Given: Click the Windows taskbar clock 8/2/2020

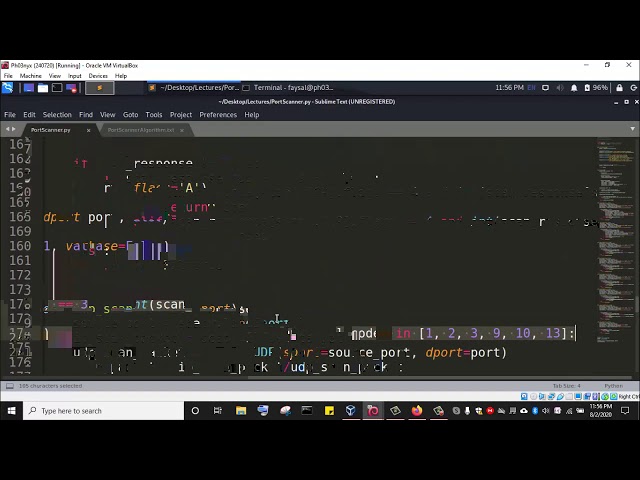Looking at the screenshot, I should point(600,411).
